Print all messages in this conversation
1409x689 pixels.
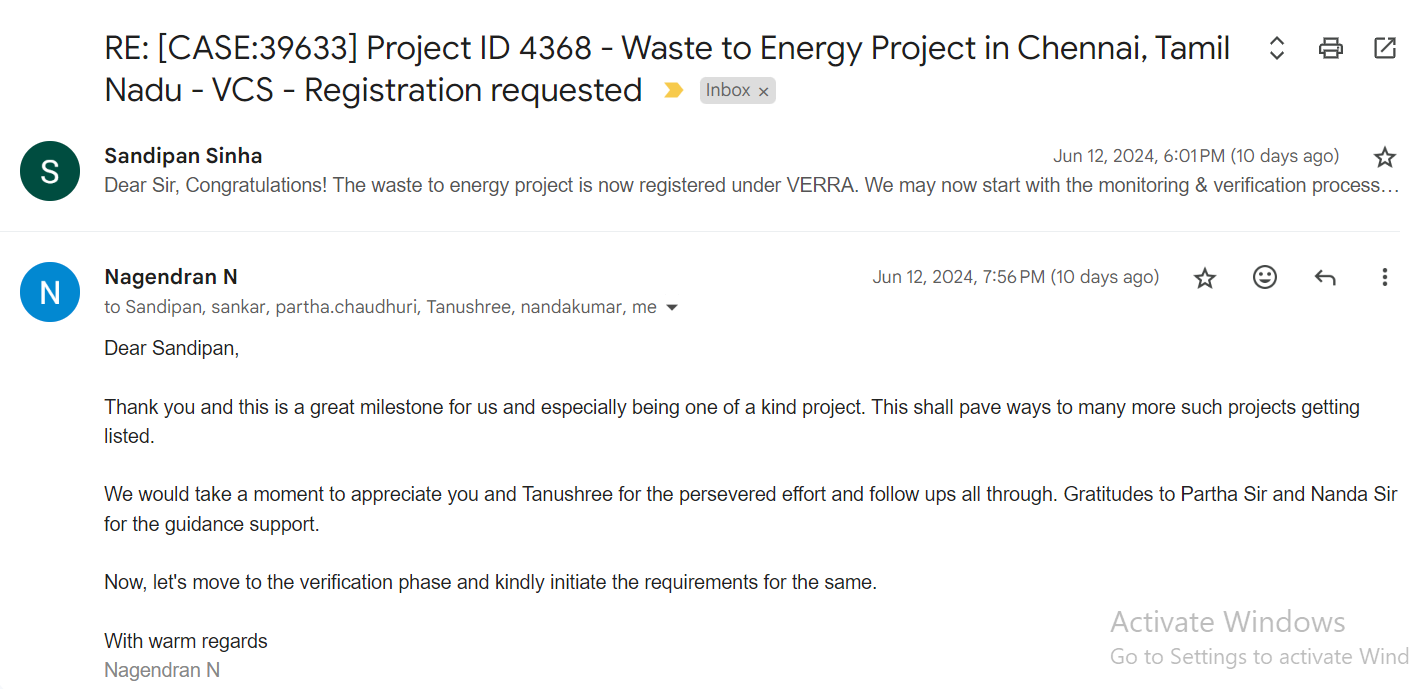tap(1330, 48)
